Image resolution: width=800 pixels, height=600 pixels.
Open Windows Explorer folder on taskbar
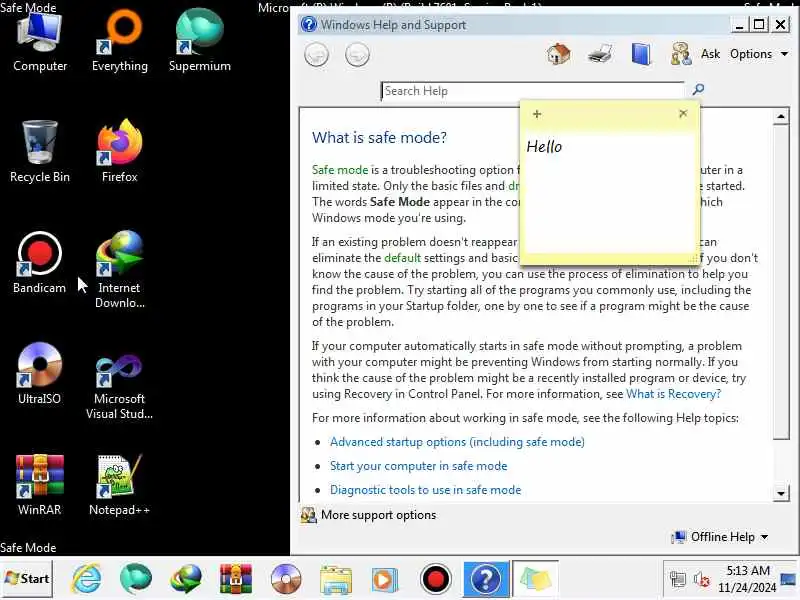click(335, 579)
